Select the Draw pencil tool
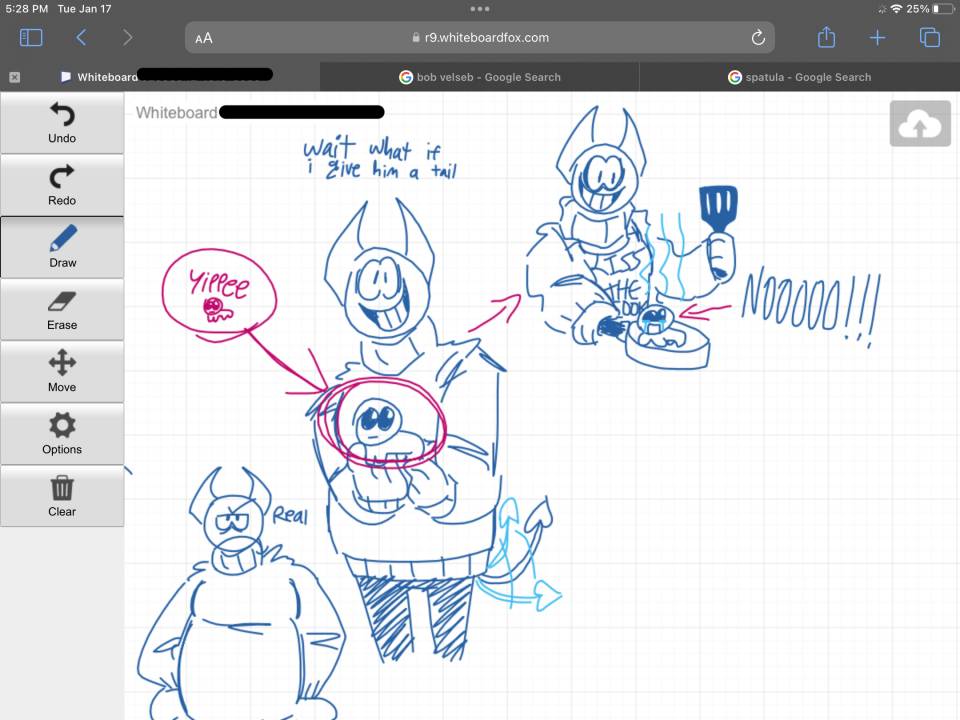This screenshot has width=960, height=720. 62,247
